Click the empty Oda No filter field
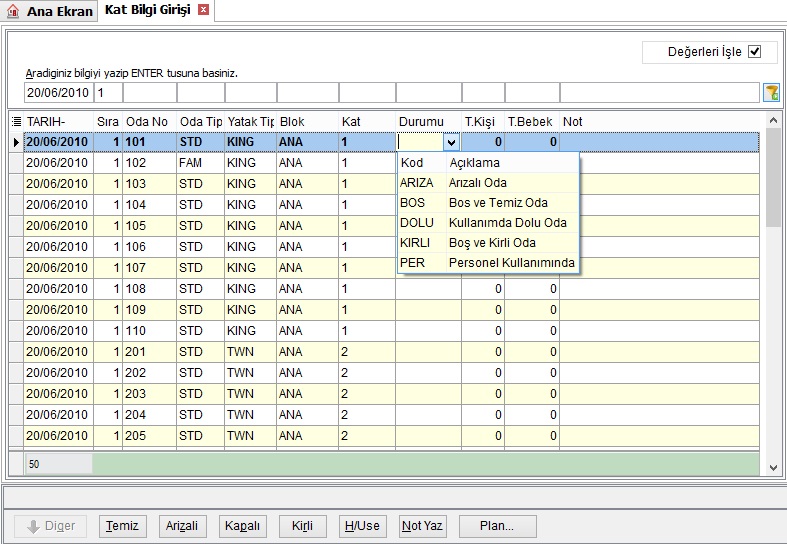Screen dimensions: 787x544 tap(150, 93)
